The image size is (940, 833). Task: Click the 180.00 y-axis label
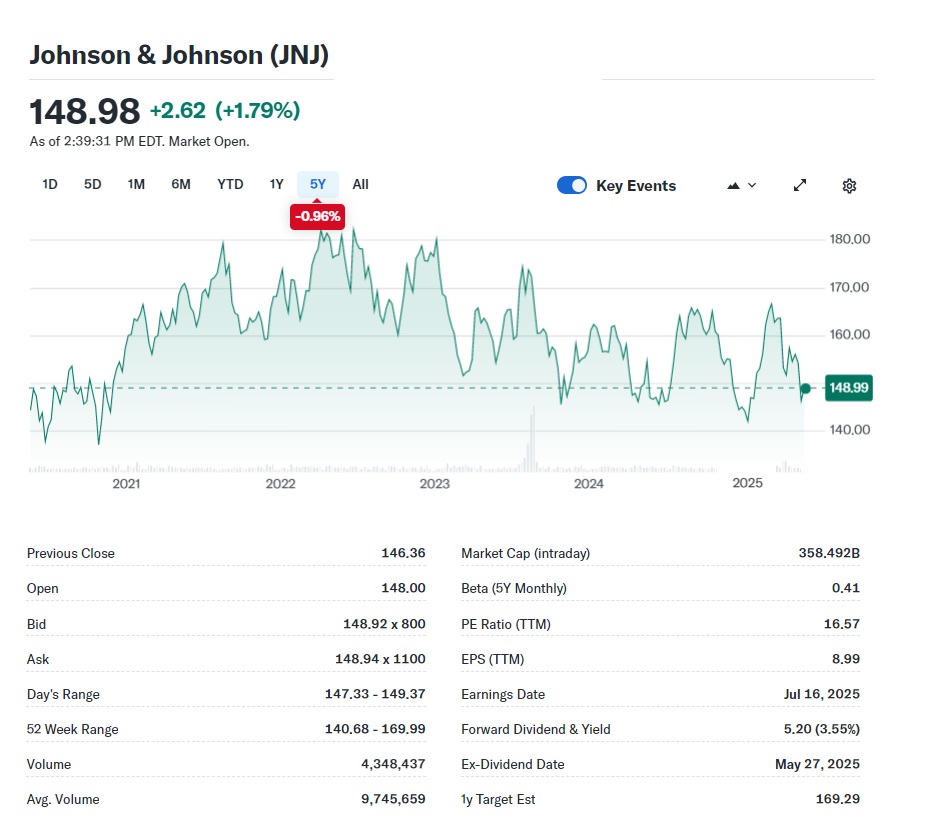point(849,240)
